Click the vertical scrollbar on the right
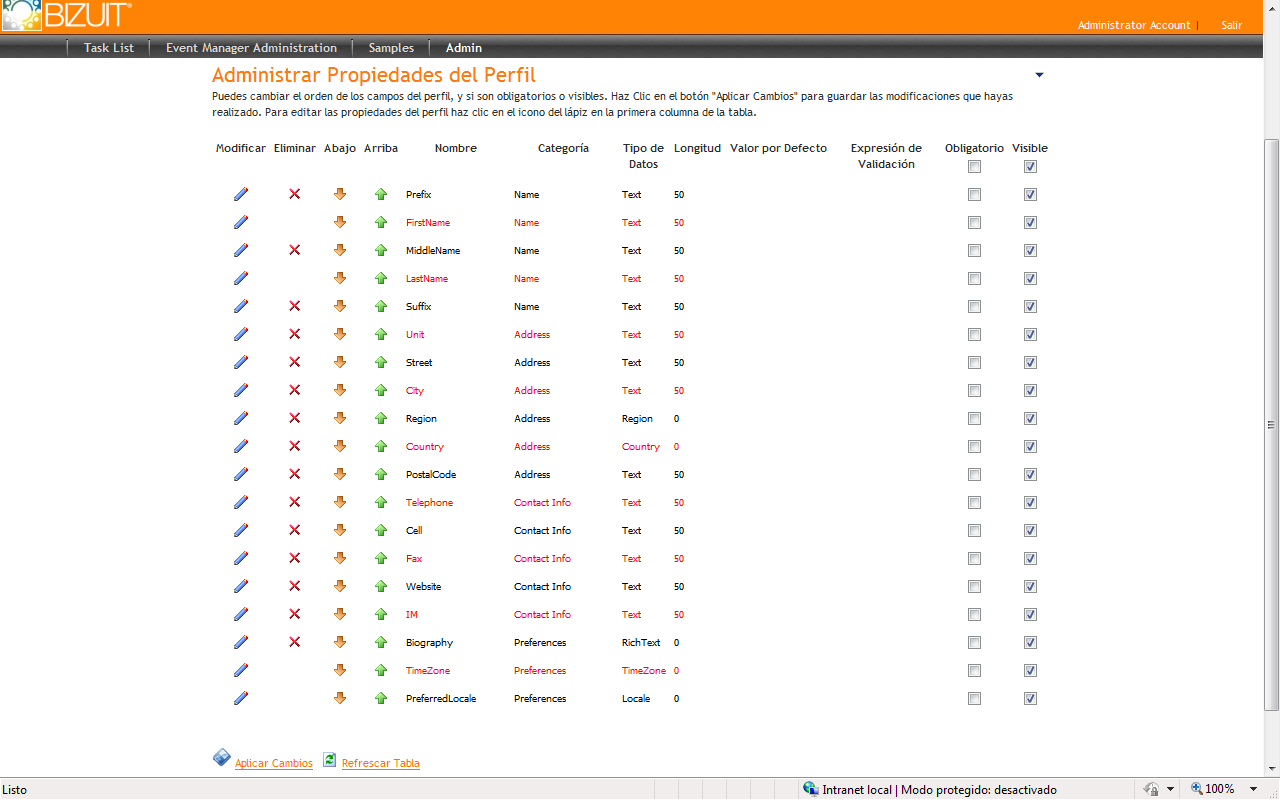Screen dimensions: 1280x800 point(1271,424)
